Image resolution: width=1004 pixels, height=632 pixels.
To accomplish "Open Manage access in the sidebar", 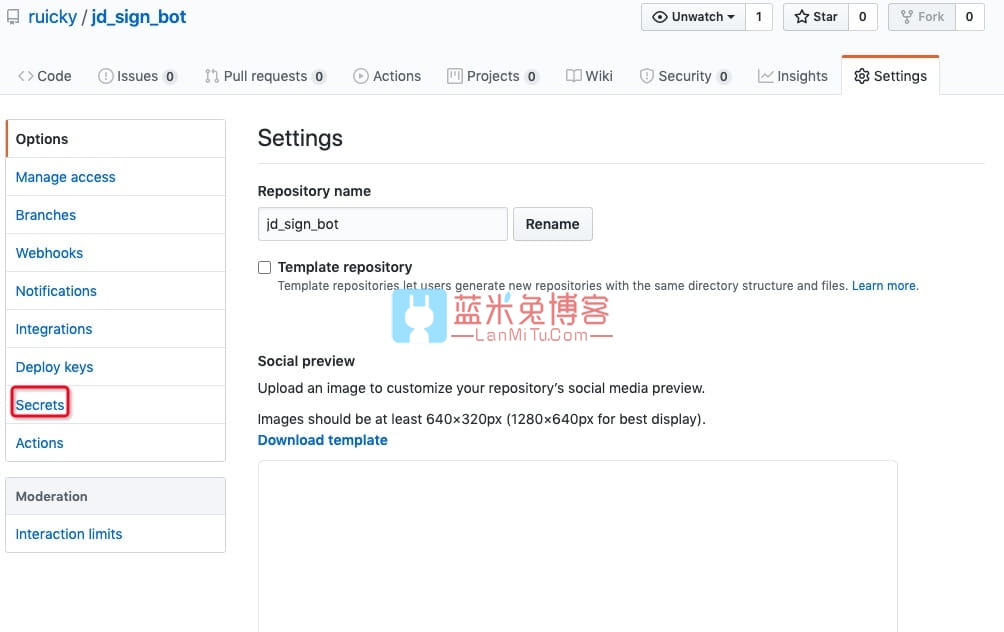I will [x=115, y=177].
